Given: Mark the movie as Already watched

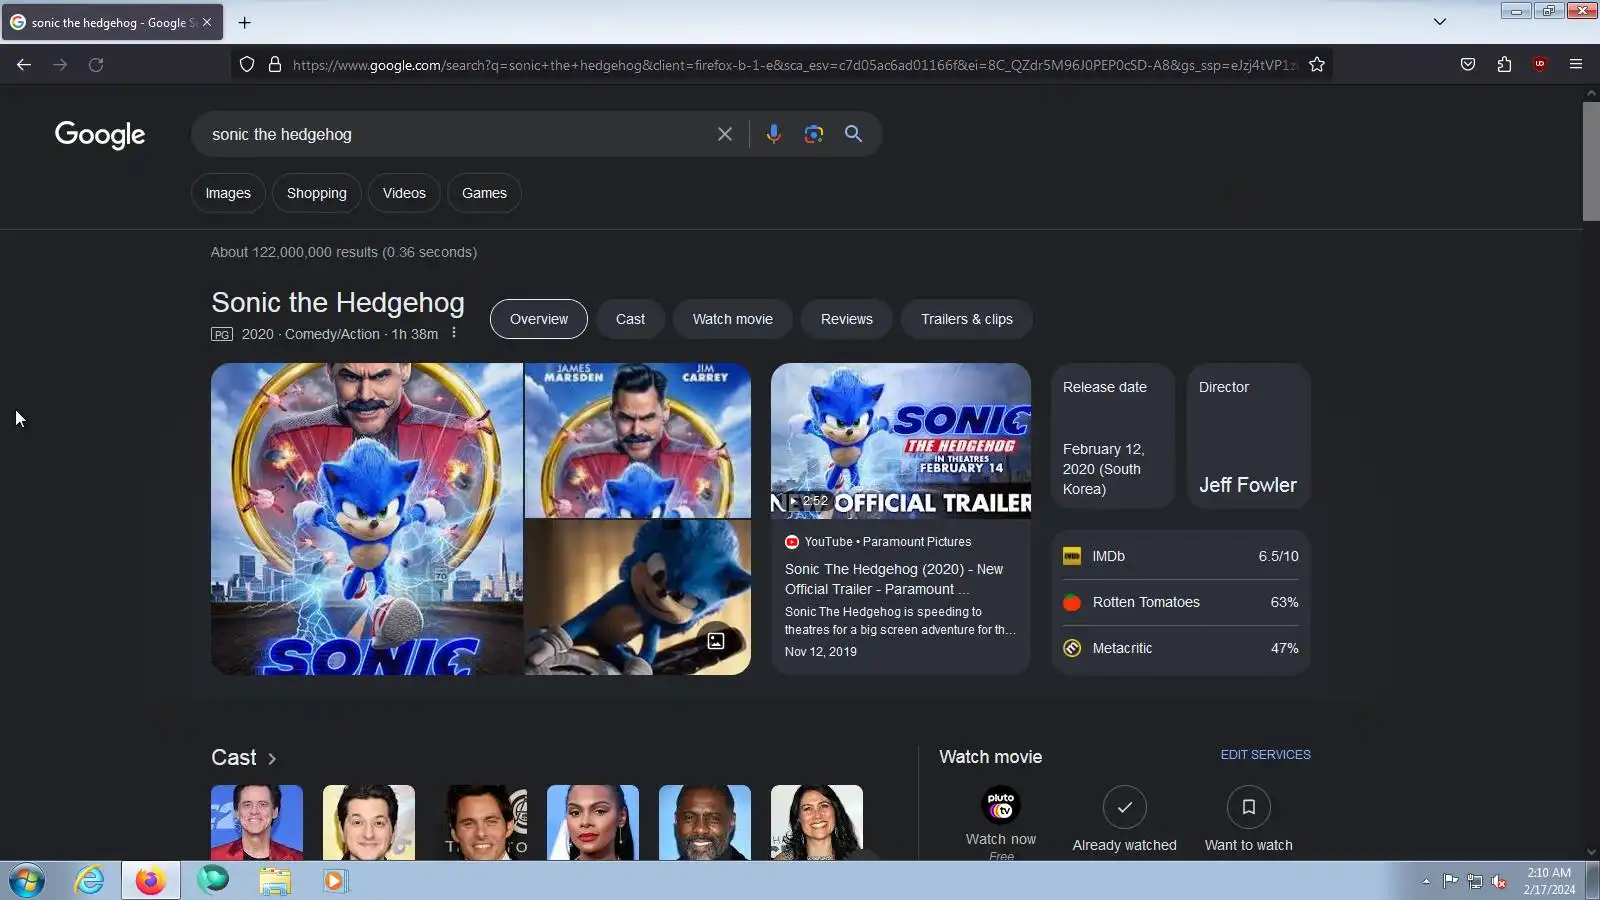Looking at the screenshot, I should point(1125,807).
